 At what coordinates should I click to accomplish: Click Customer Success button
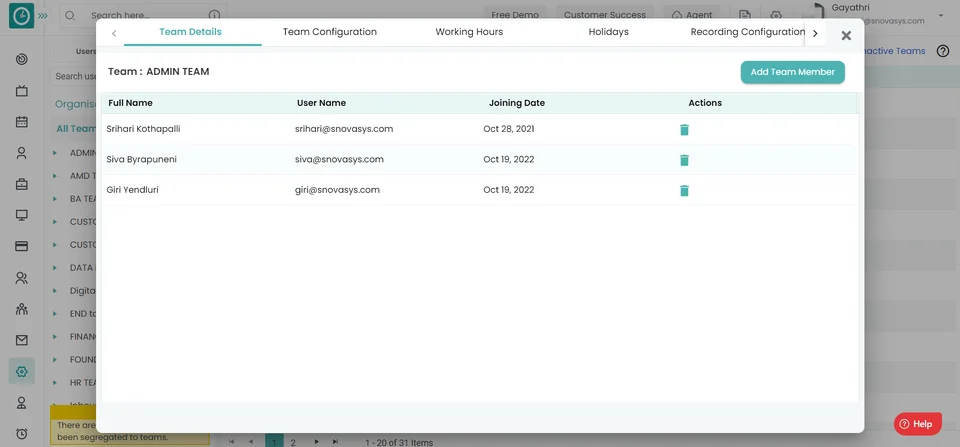tap(605, 15)
